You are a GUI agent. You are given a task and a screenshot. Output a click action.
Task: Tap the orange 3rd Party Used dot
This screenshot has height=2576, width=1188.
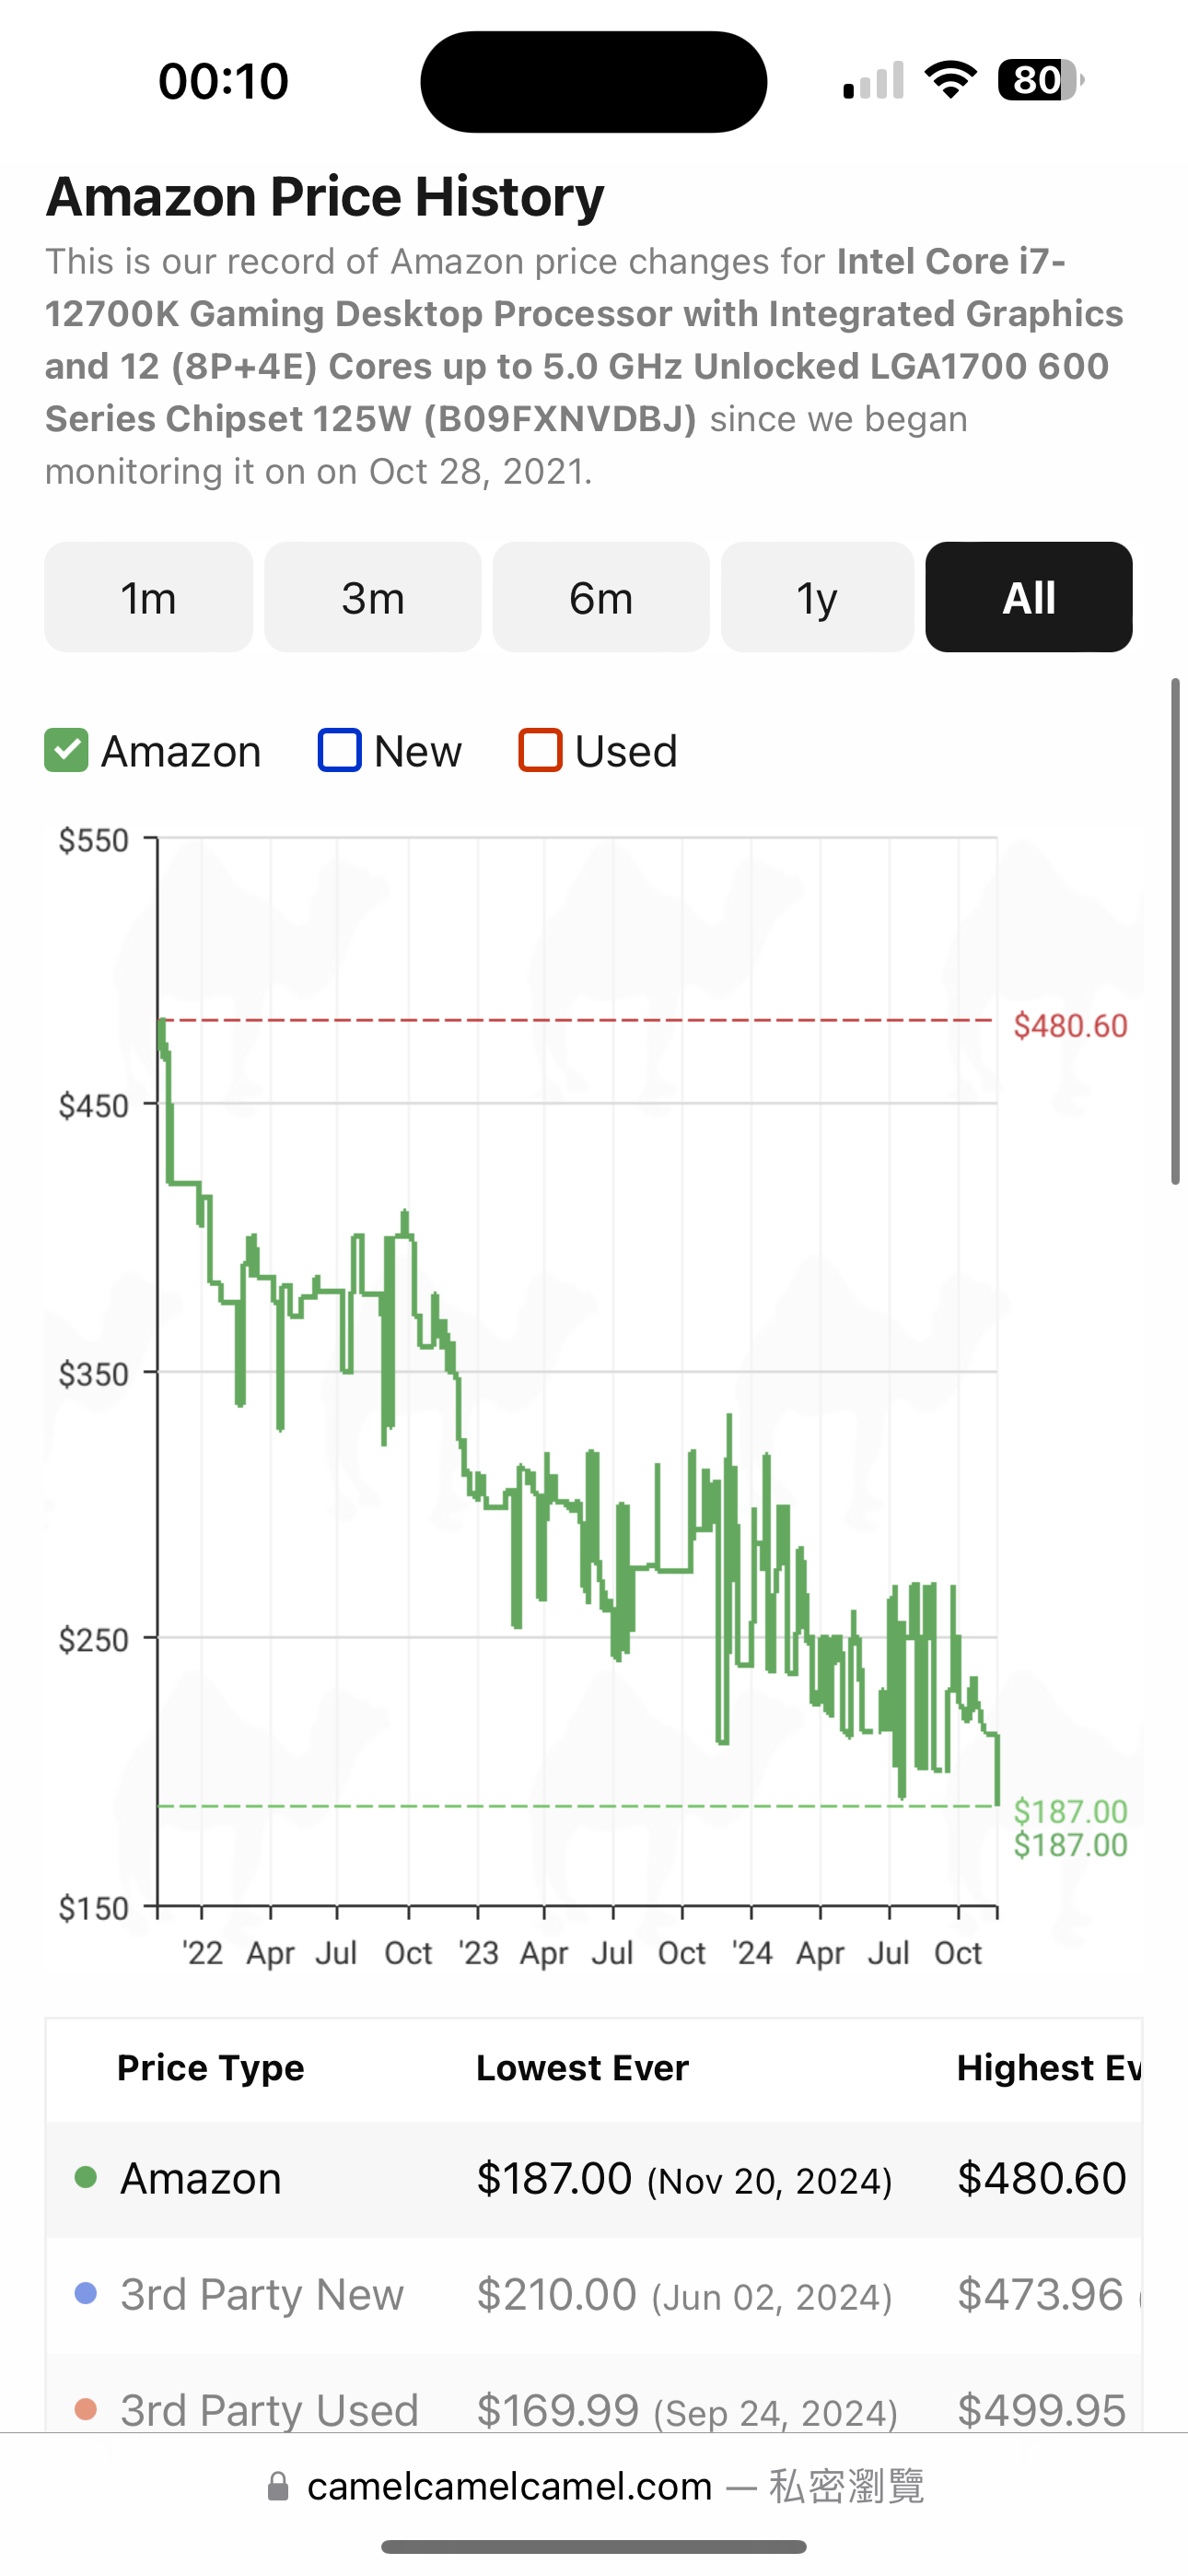(x=86, y=2409)
